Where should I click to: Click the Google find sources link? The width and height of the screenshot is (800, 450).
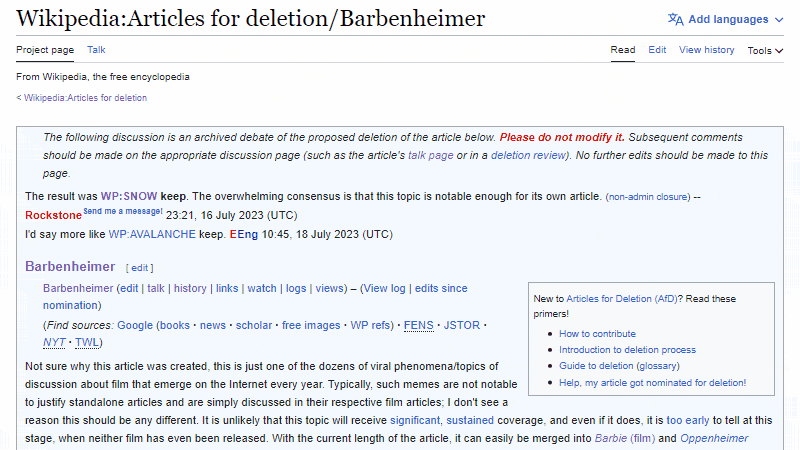(135, 325)
